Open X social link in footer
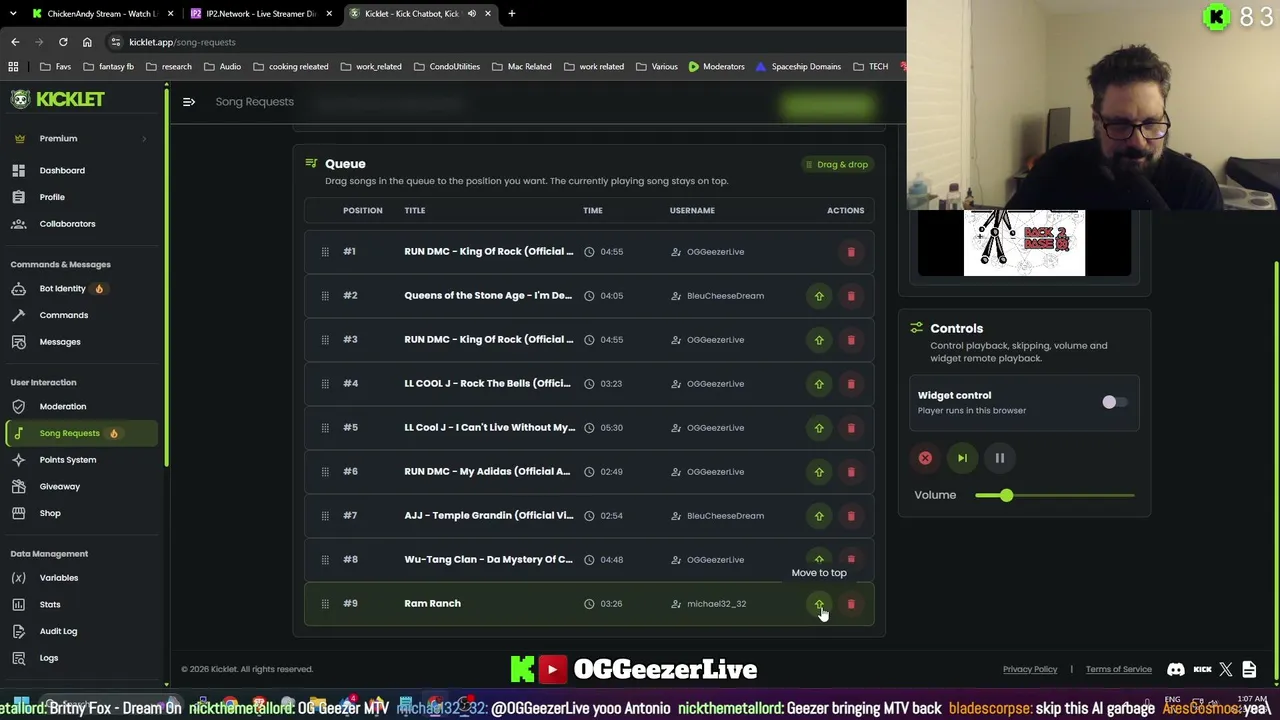Screen dimensions: 1280x720 (x=1226, y=669)
